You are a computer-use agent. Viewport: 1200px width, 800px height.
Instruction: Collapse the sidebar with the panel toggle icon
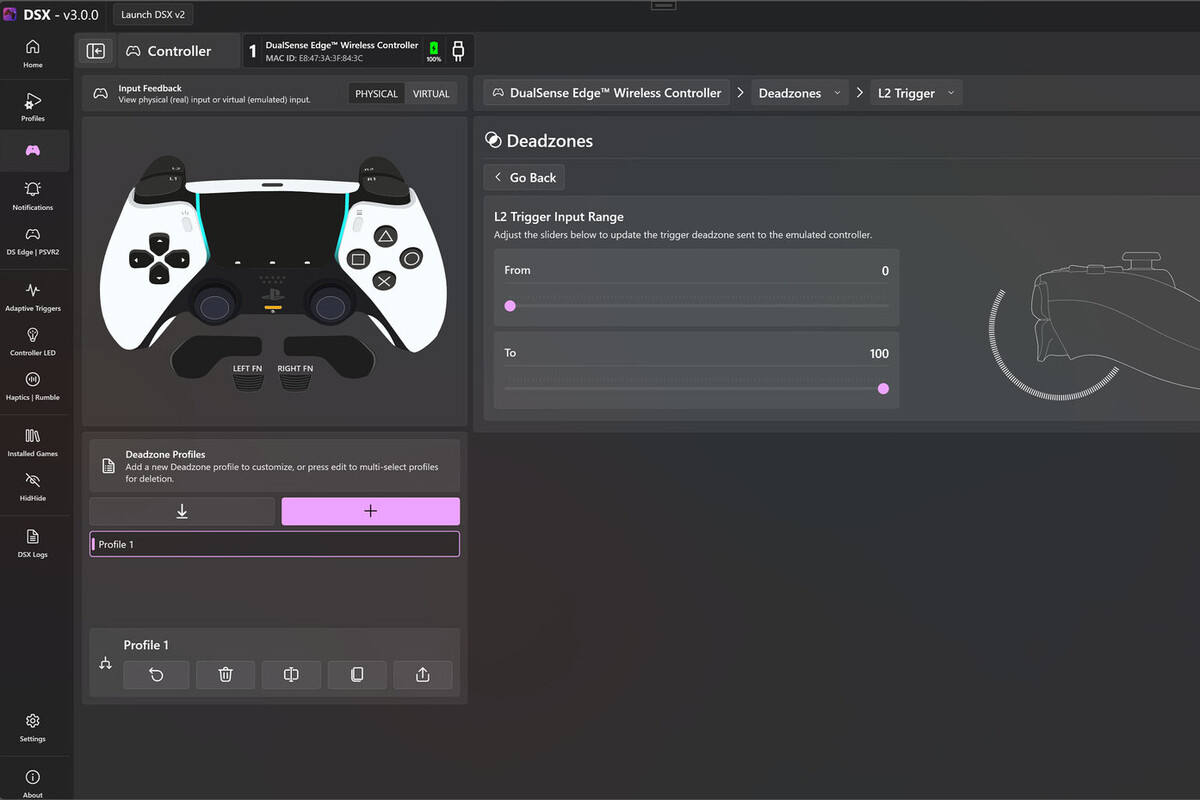pyautogui.click(x=96, y=51)
